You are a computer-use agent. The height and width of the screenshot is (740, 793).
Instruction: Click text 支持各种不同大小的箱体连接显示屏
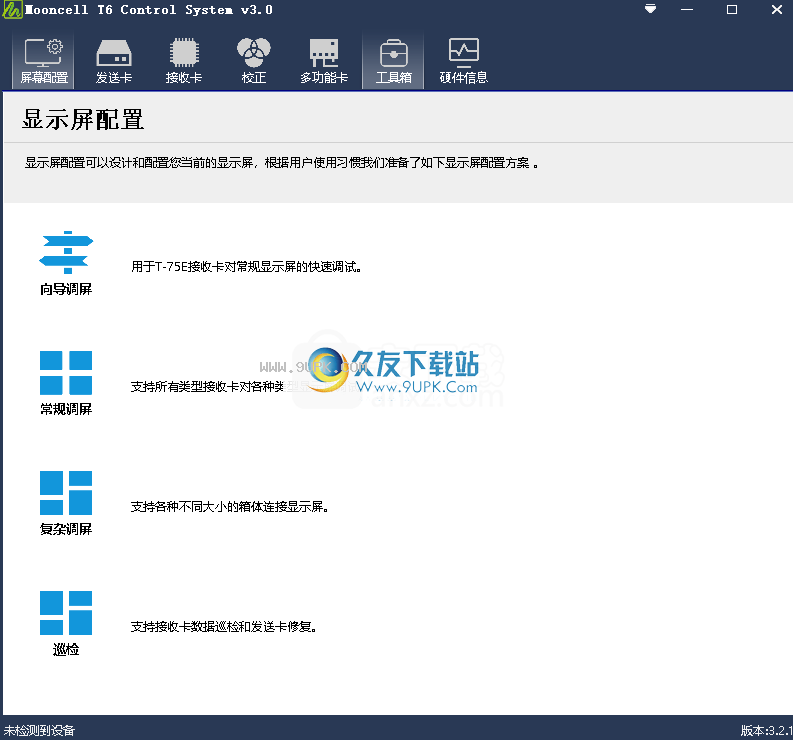tap(230, 507)
